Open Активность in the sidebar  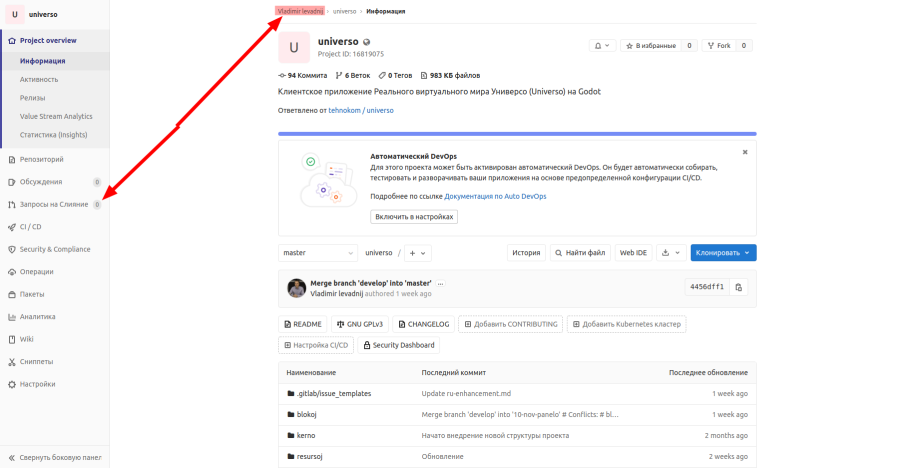point(39,79)
